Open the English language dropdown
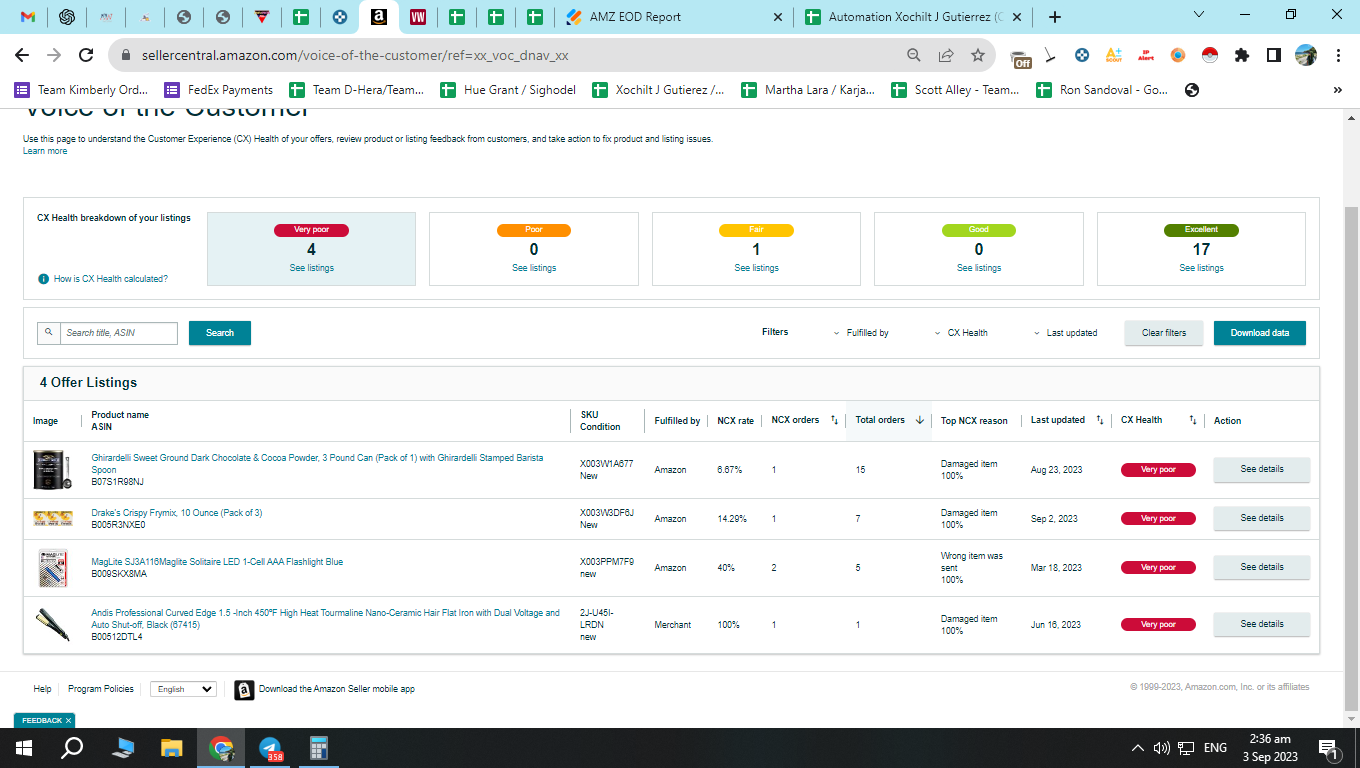1360x768 pixels. click(183, 689)
